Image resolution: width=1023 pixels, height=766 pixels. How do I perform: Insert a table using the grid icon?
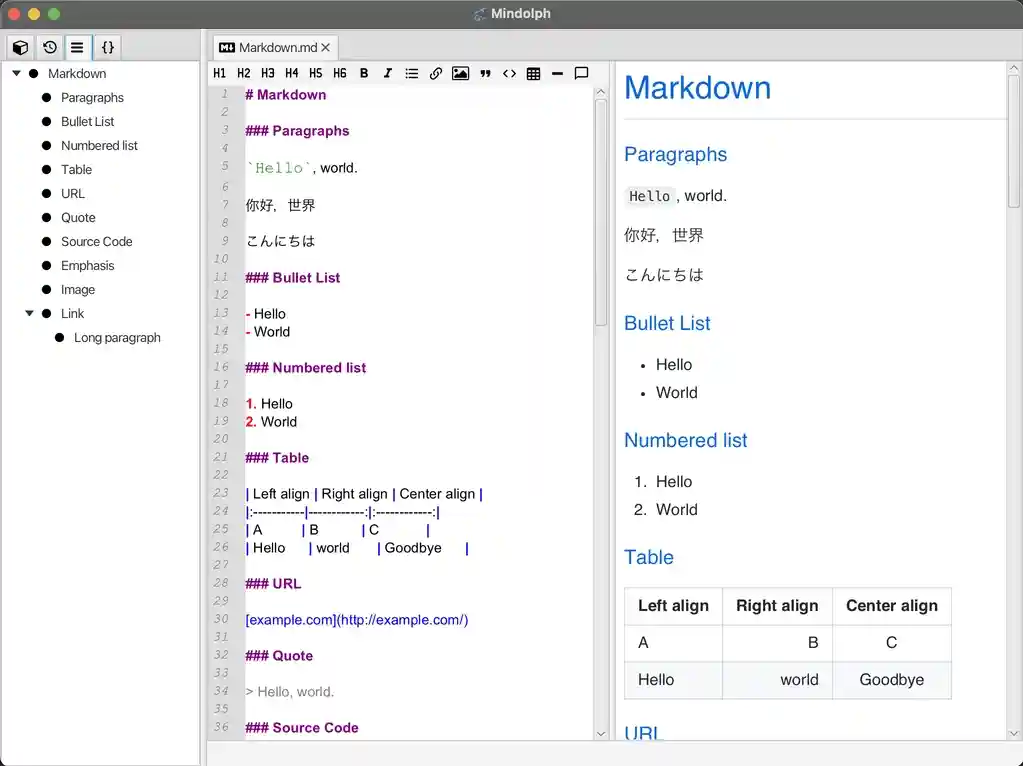(x=533, y=73)
